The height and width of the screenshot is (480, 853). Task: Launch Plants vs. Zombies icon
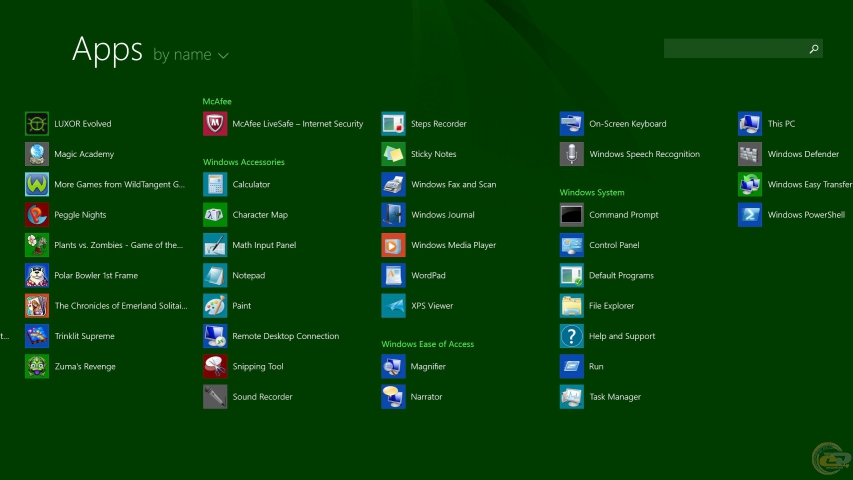36,245
